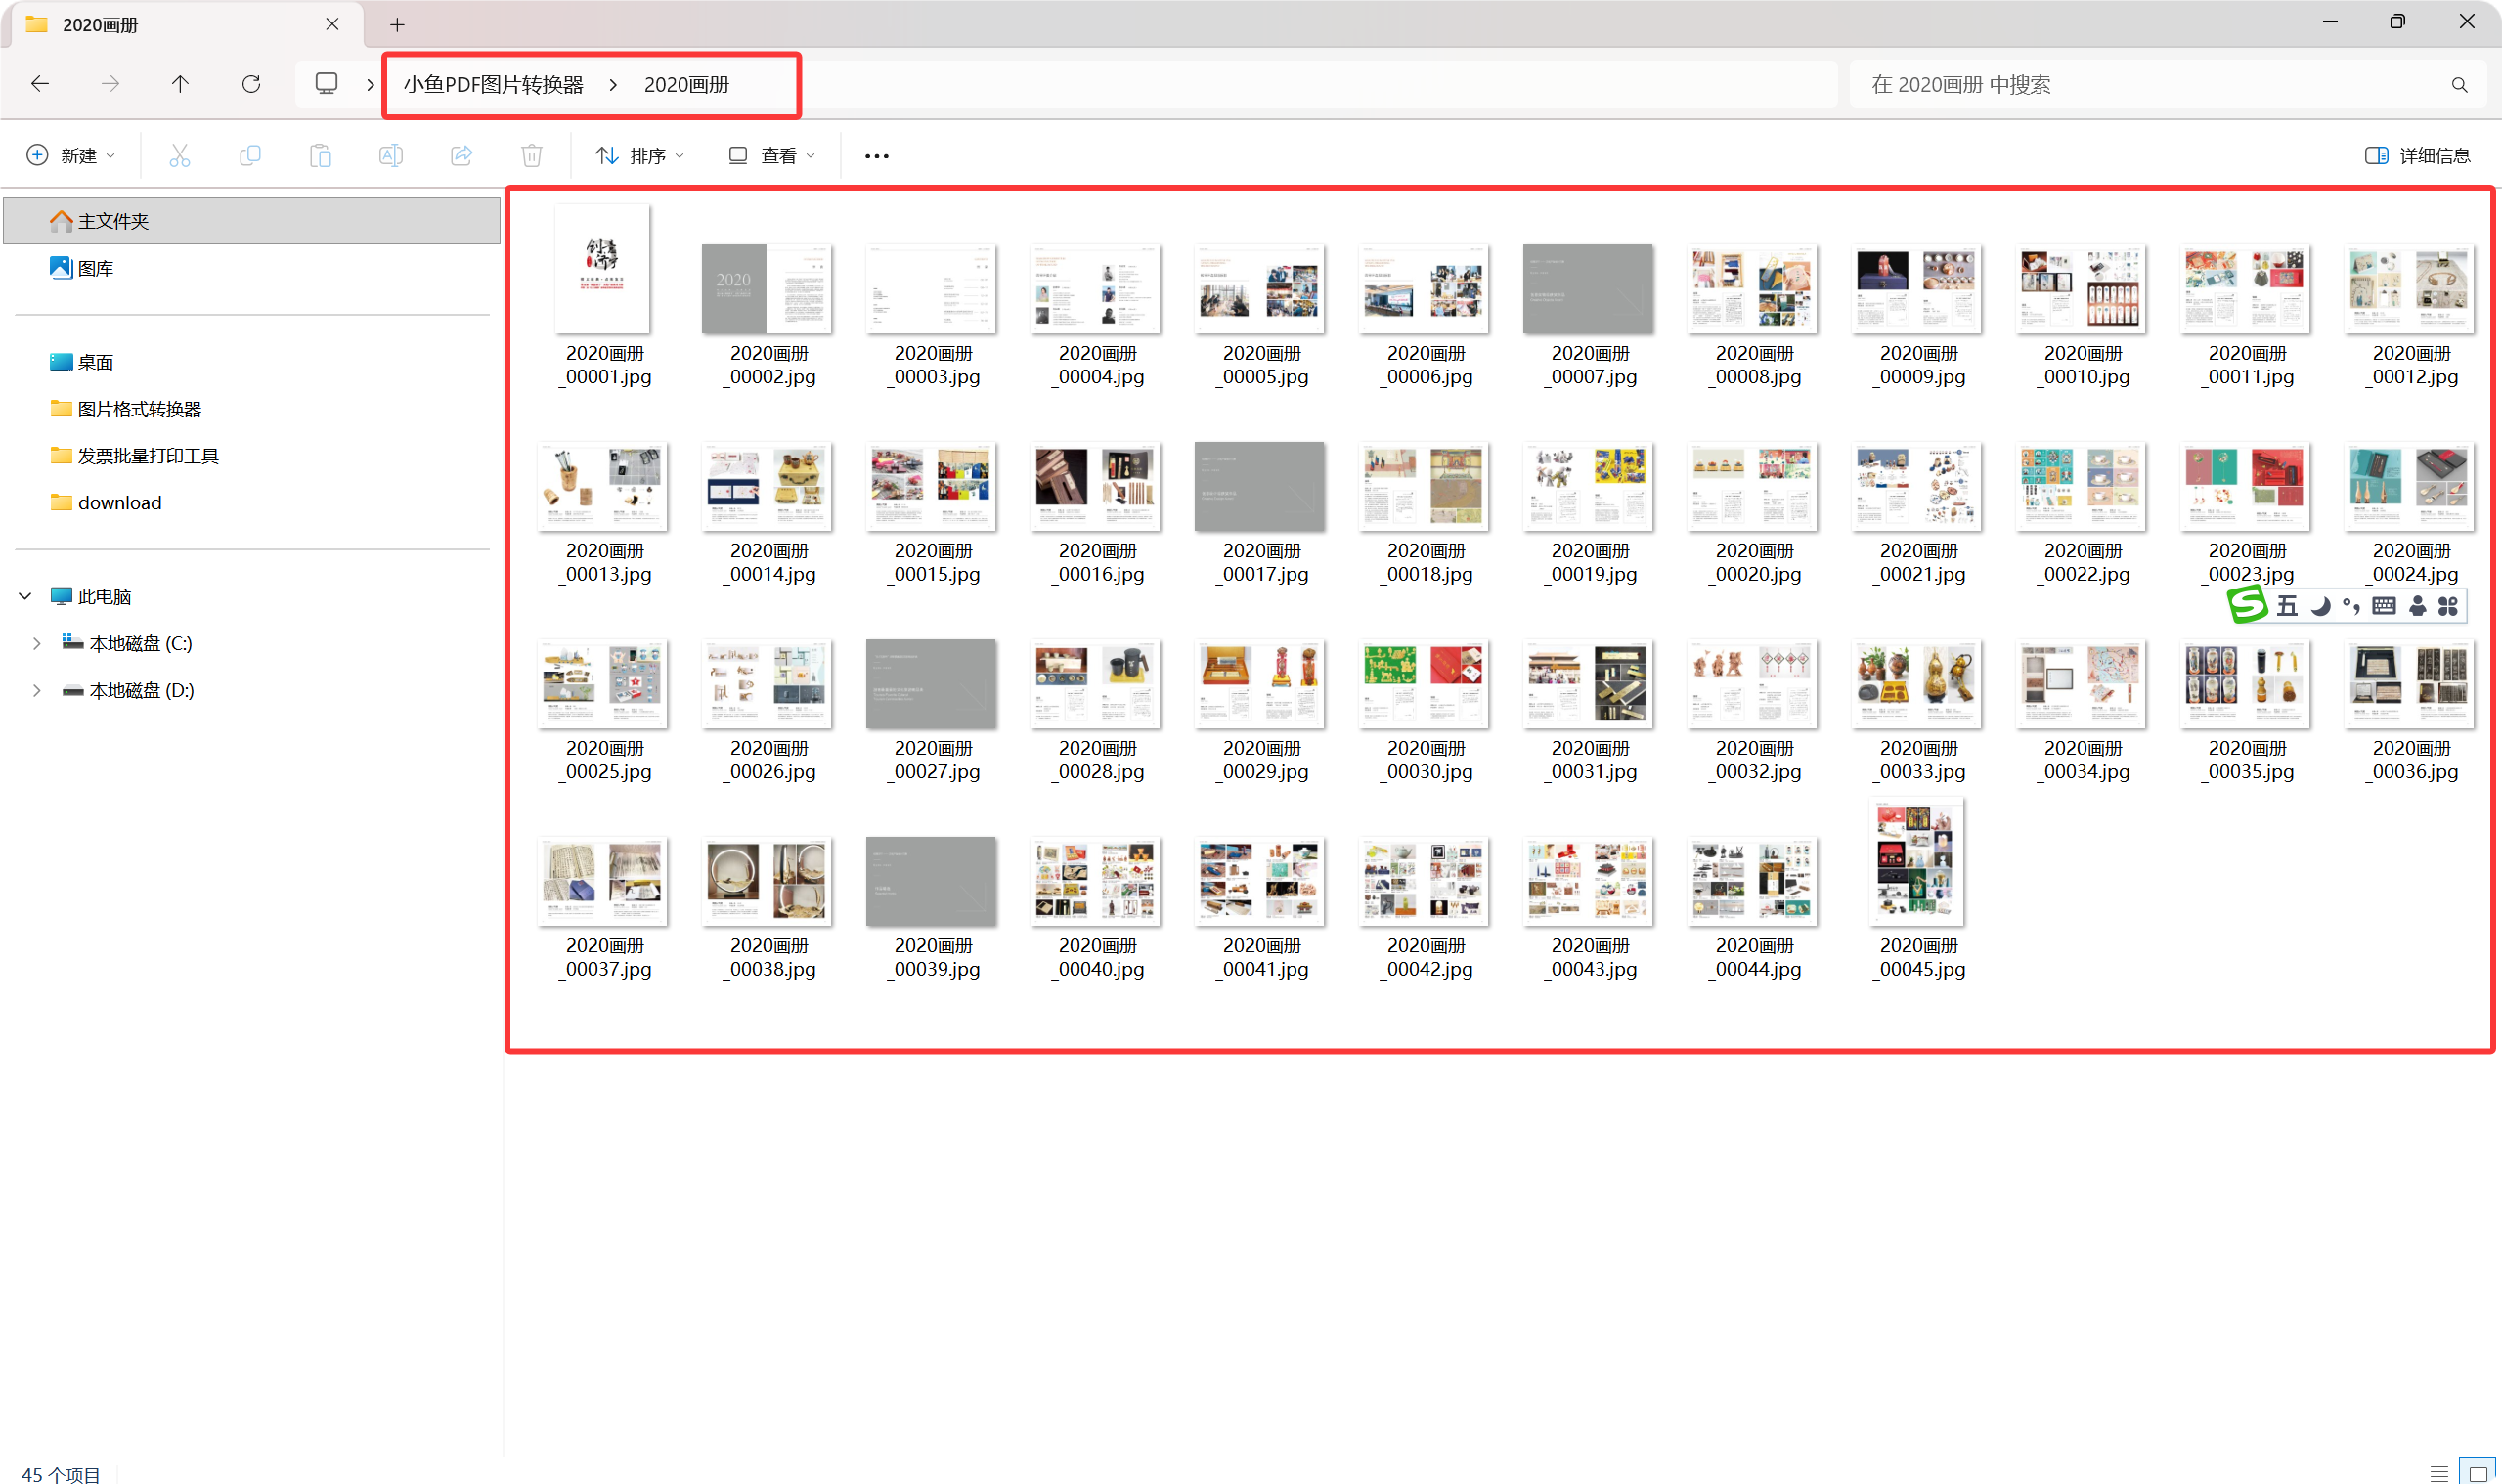Click 小鱼PDF图片转换器 breadcrumb in address bar
Screen dimensions: 2502x1484
(x=493, y=84)
